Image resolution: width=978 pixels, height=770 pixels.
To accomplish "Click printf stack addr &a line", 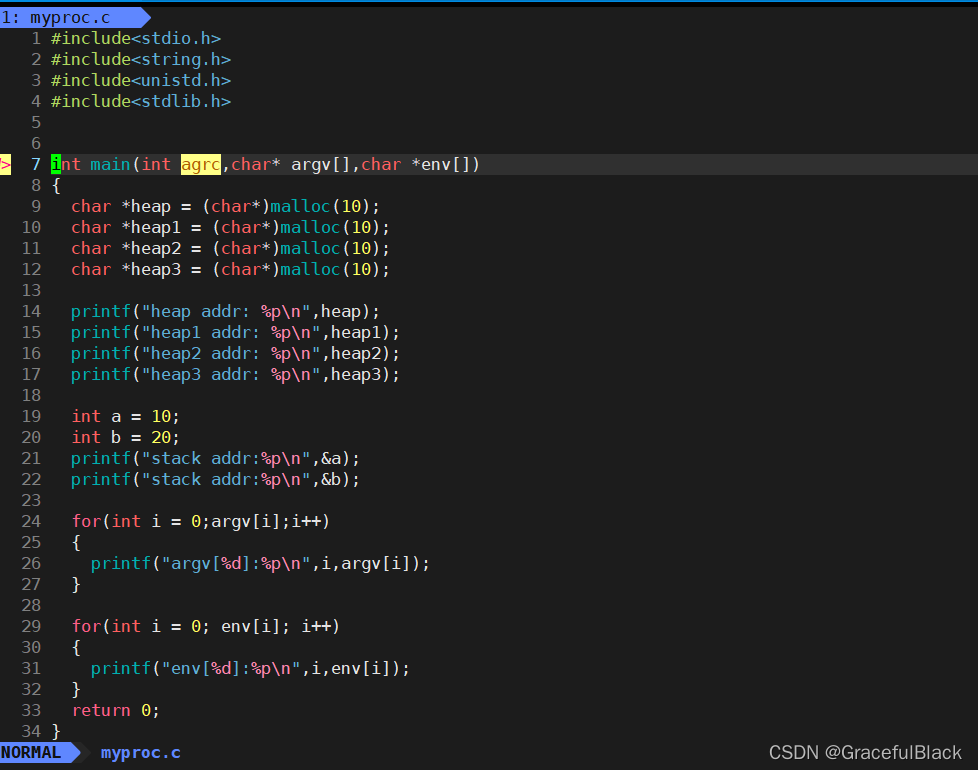I will tap(215, 459).
